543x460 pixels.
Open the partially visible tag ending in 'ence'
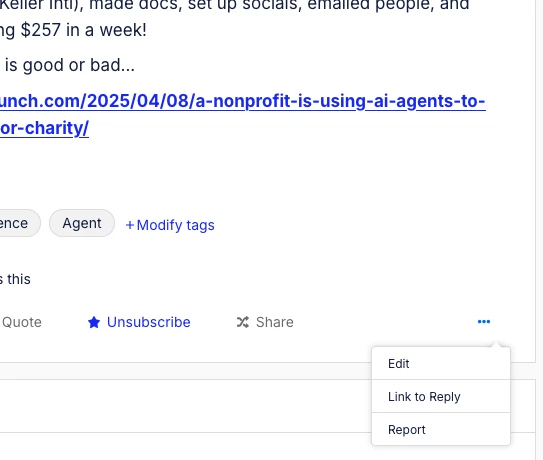(19, 223)
